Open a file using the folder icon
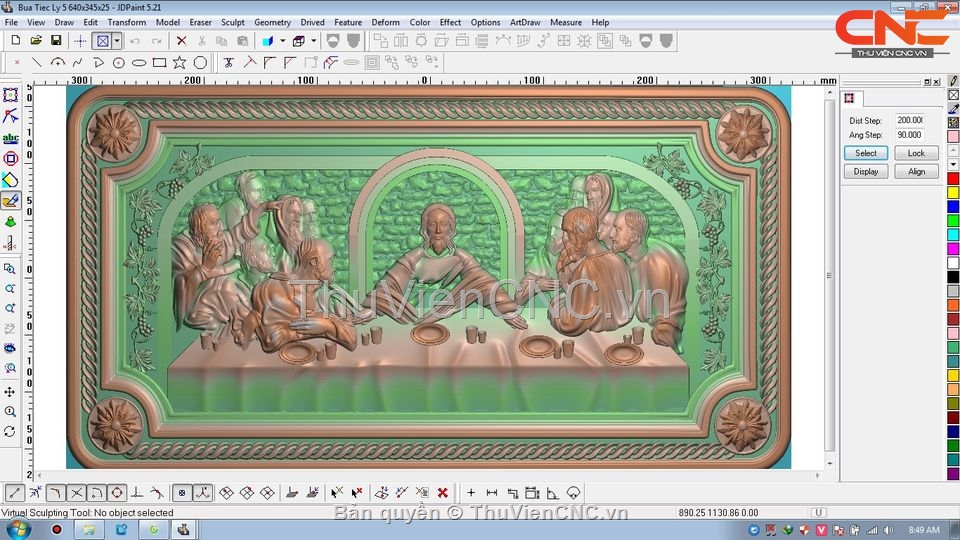The image size is (960, 540). 36,40
